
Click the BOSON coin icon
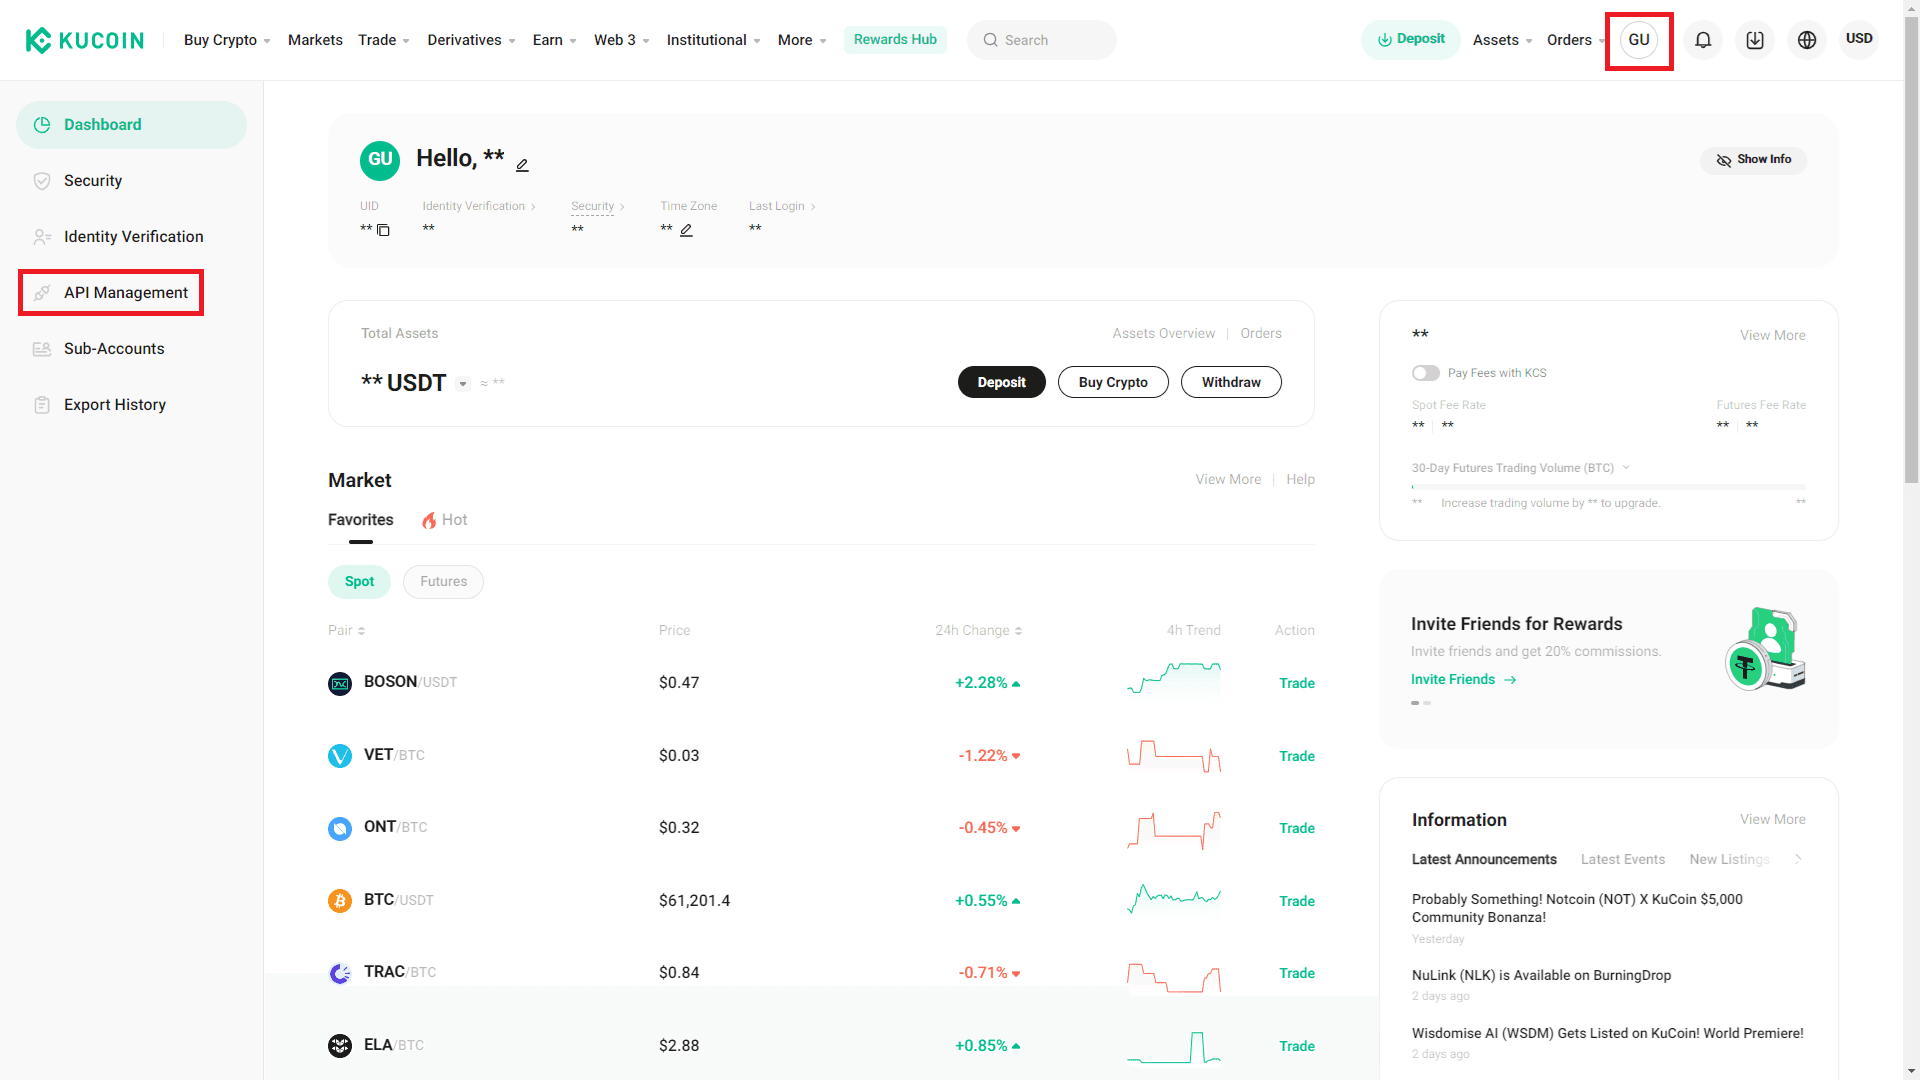click(x=340, y=684)
